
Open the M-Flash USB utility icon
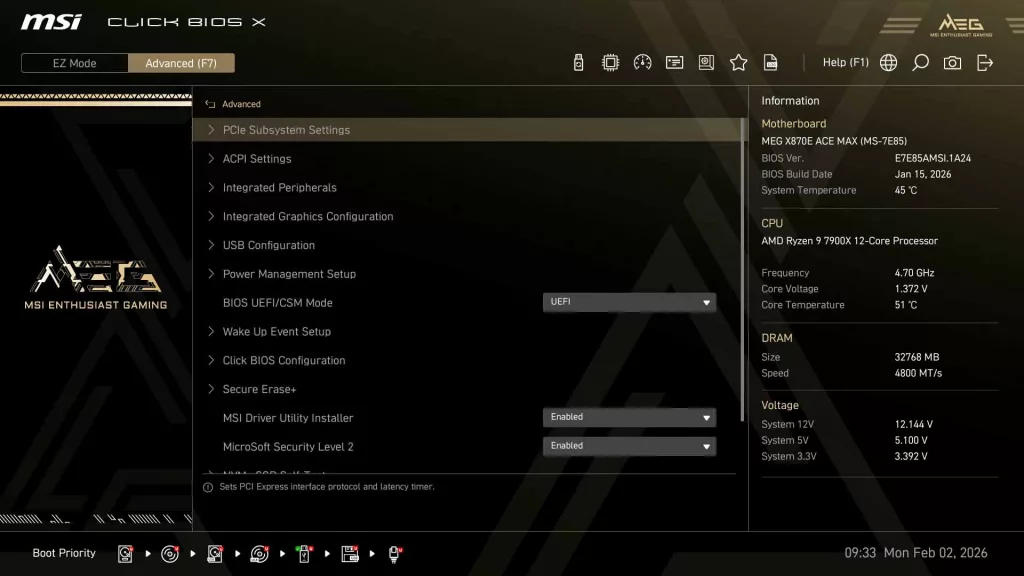click(x=578, y=62)
